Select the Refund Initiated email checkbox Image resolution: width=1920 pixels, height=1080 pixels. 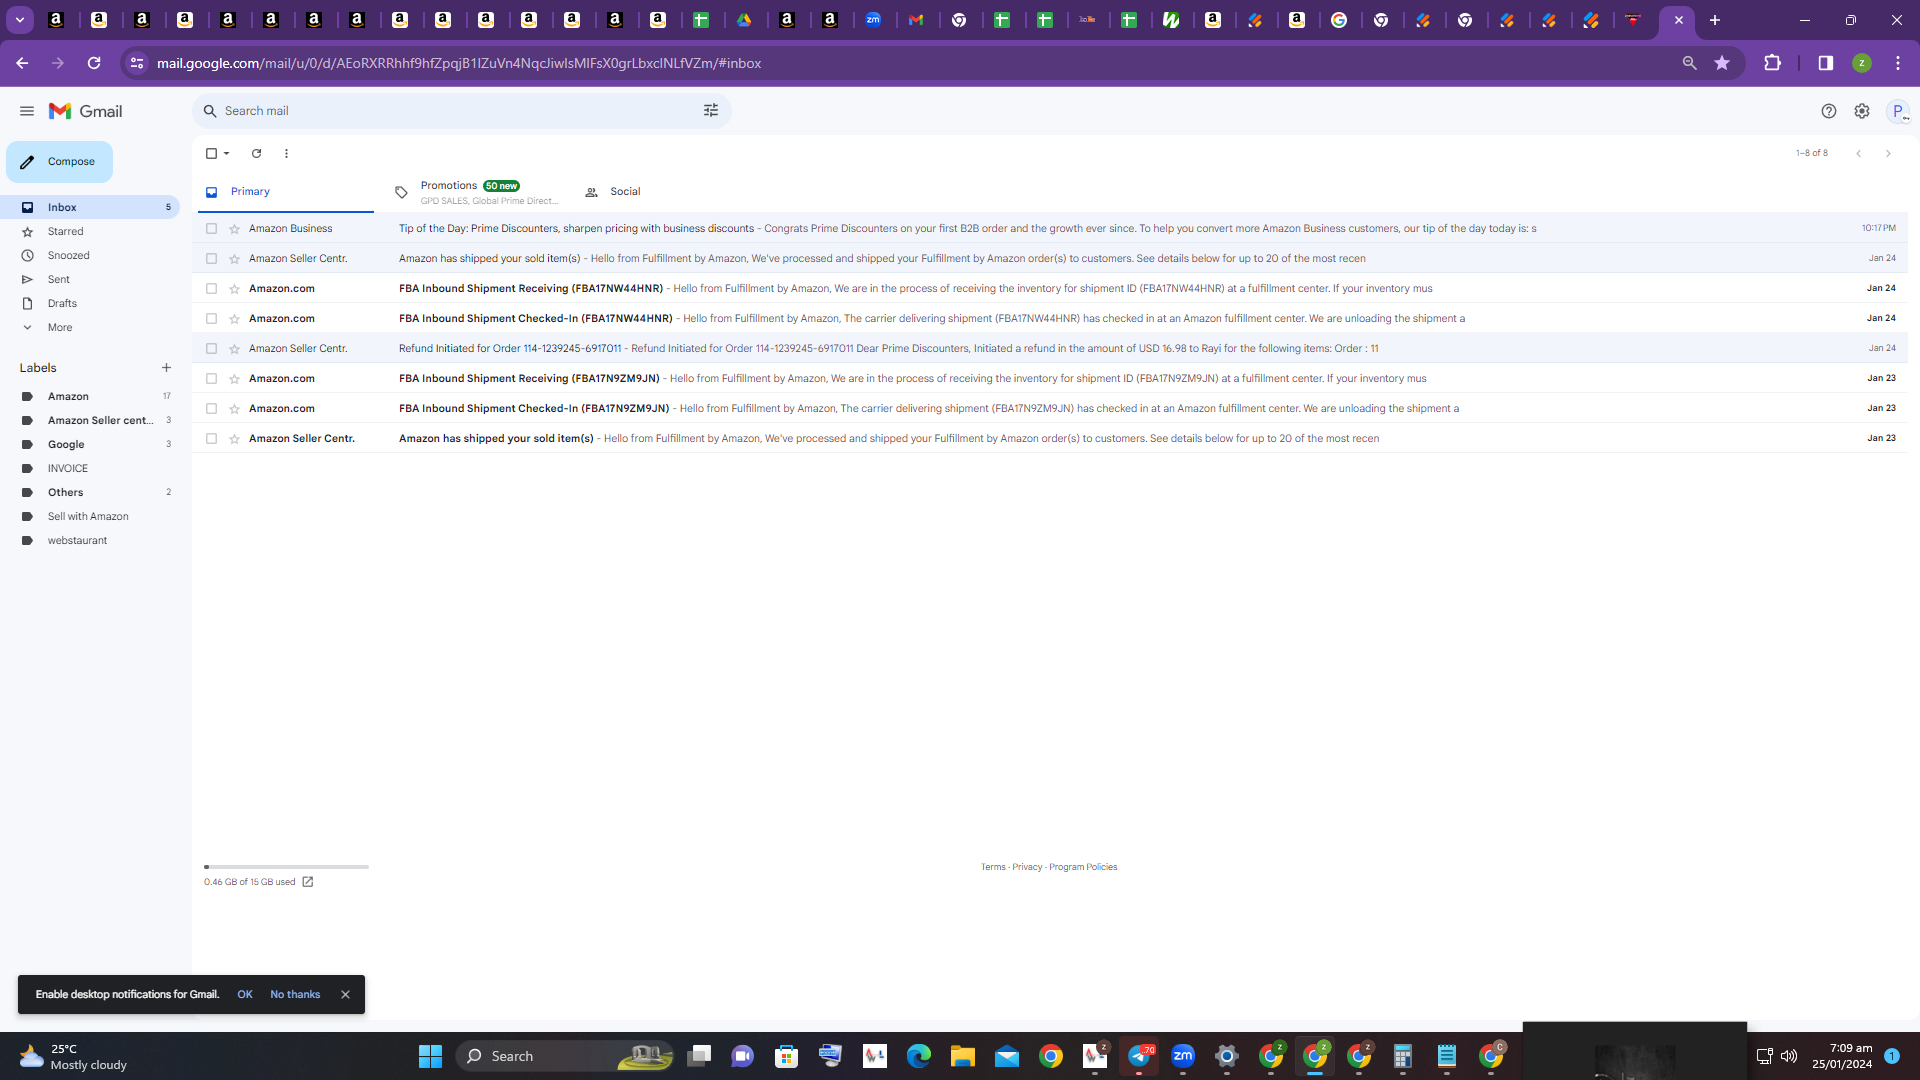[x=211, y=349]
